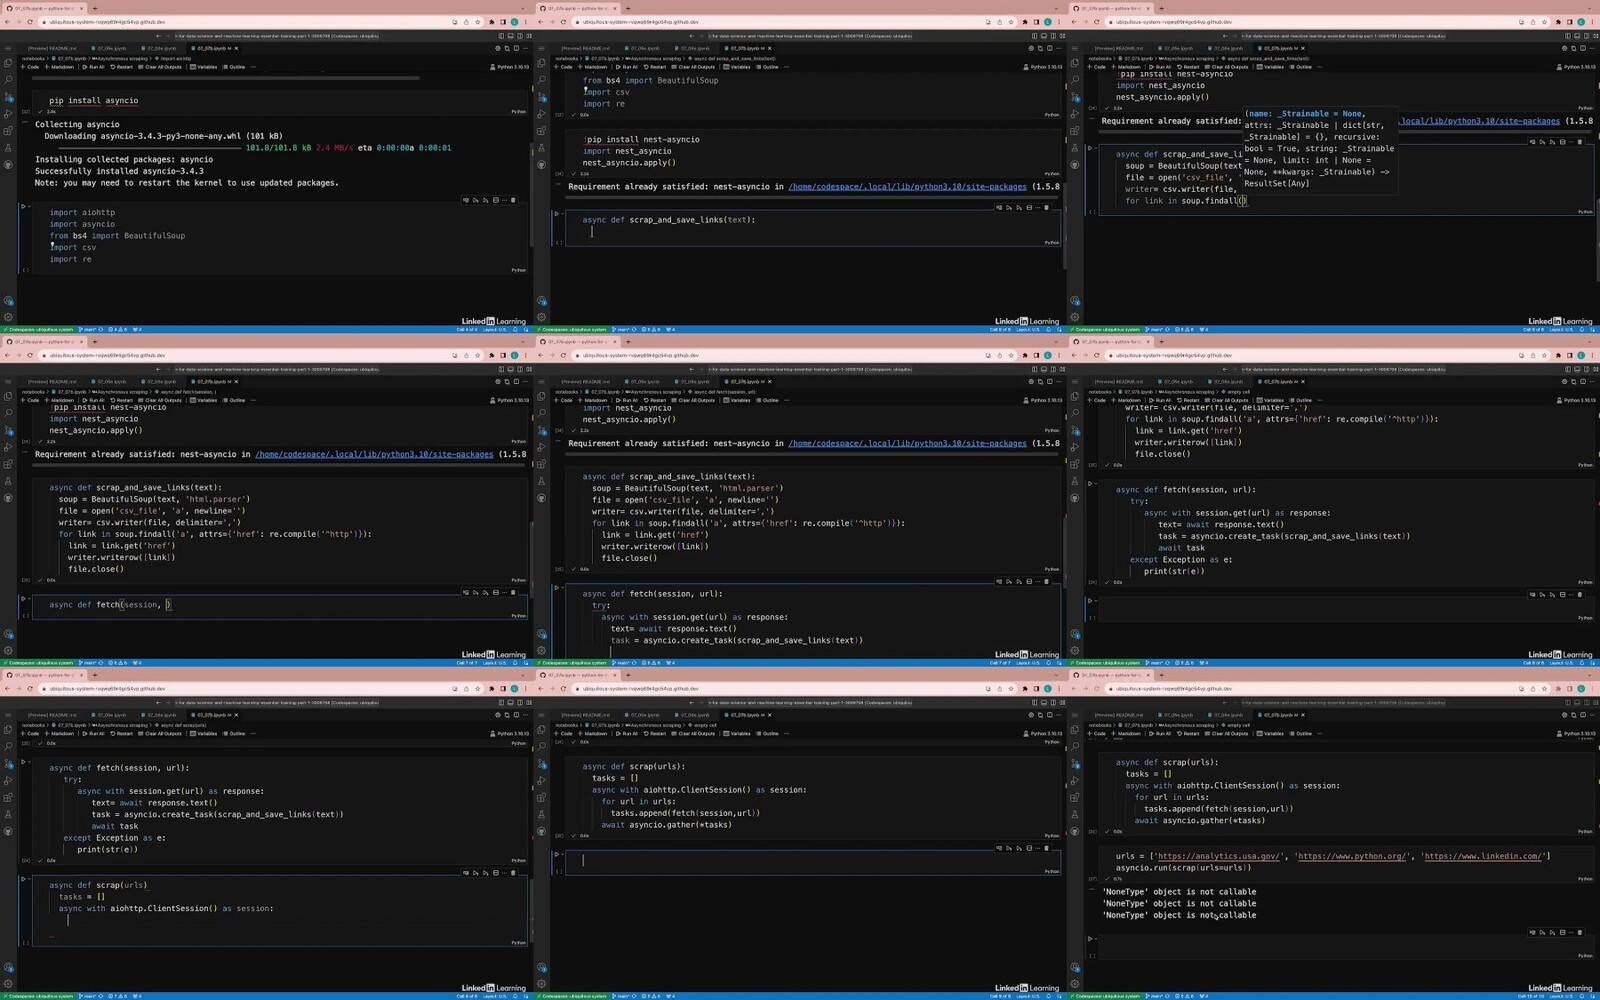Viewport: 1600px width, 1000px height.
Task: Delete the fetch cell via trash icon, middle-center frame
Action: pyautogui.click(x=1047, y=582)
